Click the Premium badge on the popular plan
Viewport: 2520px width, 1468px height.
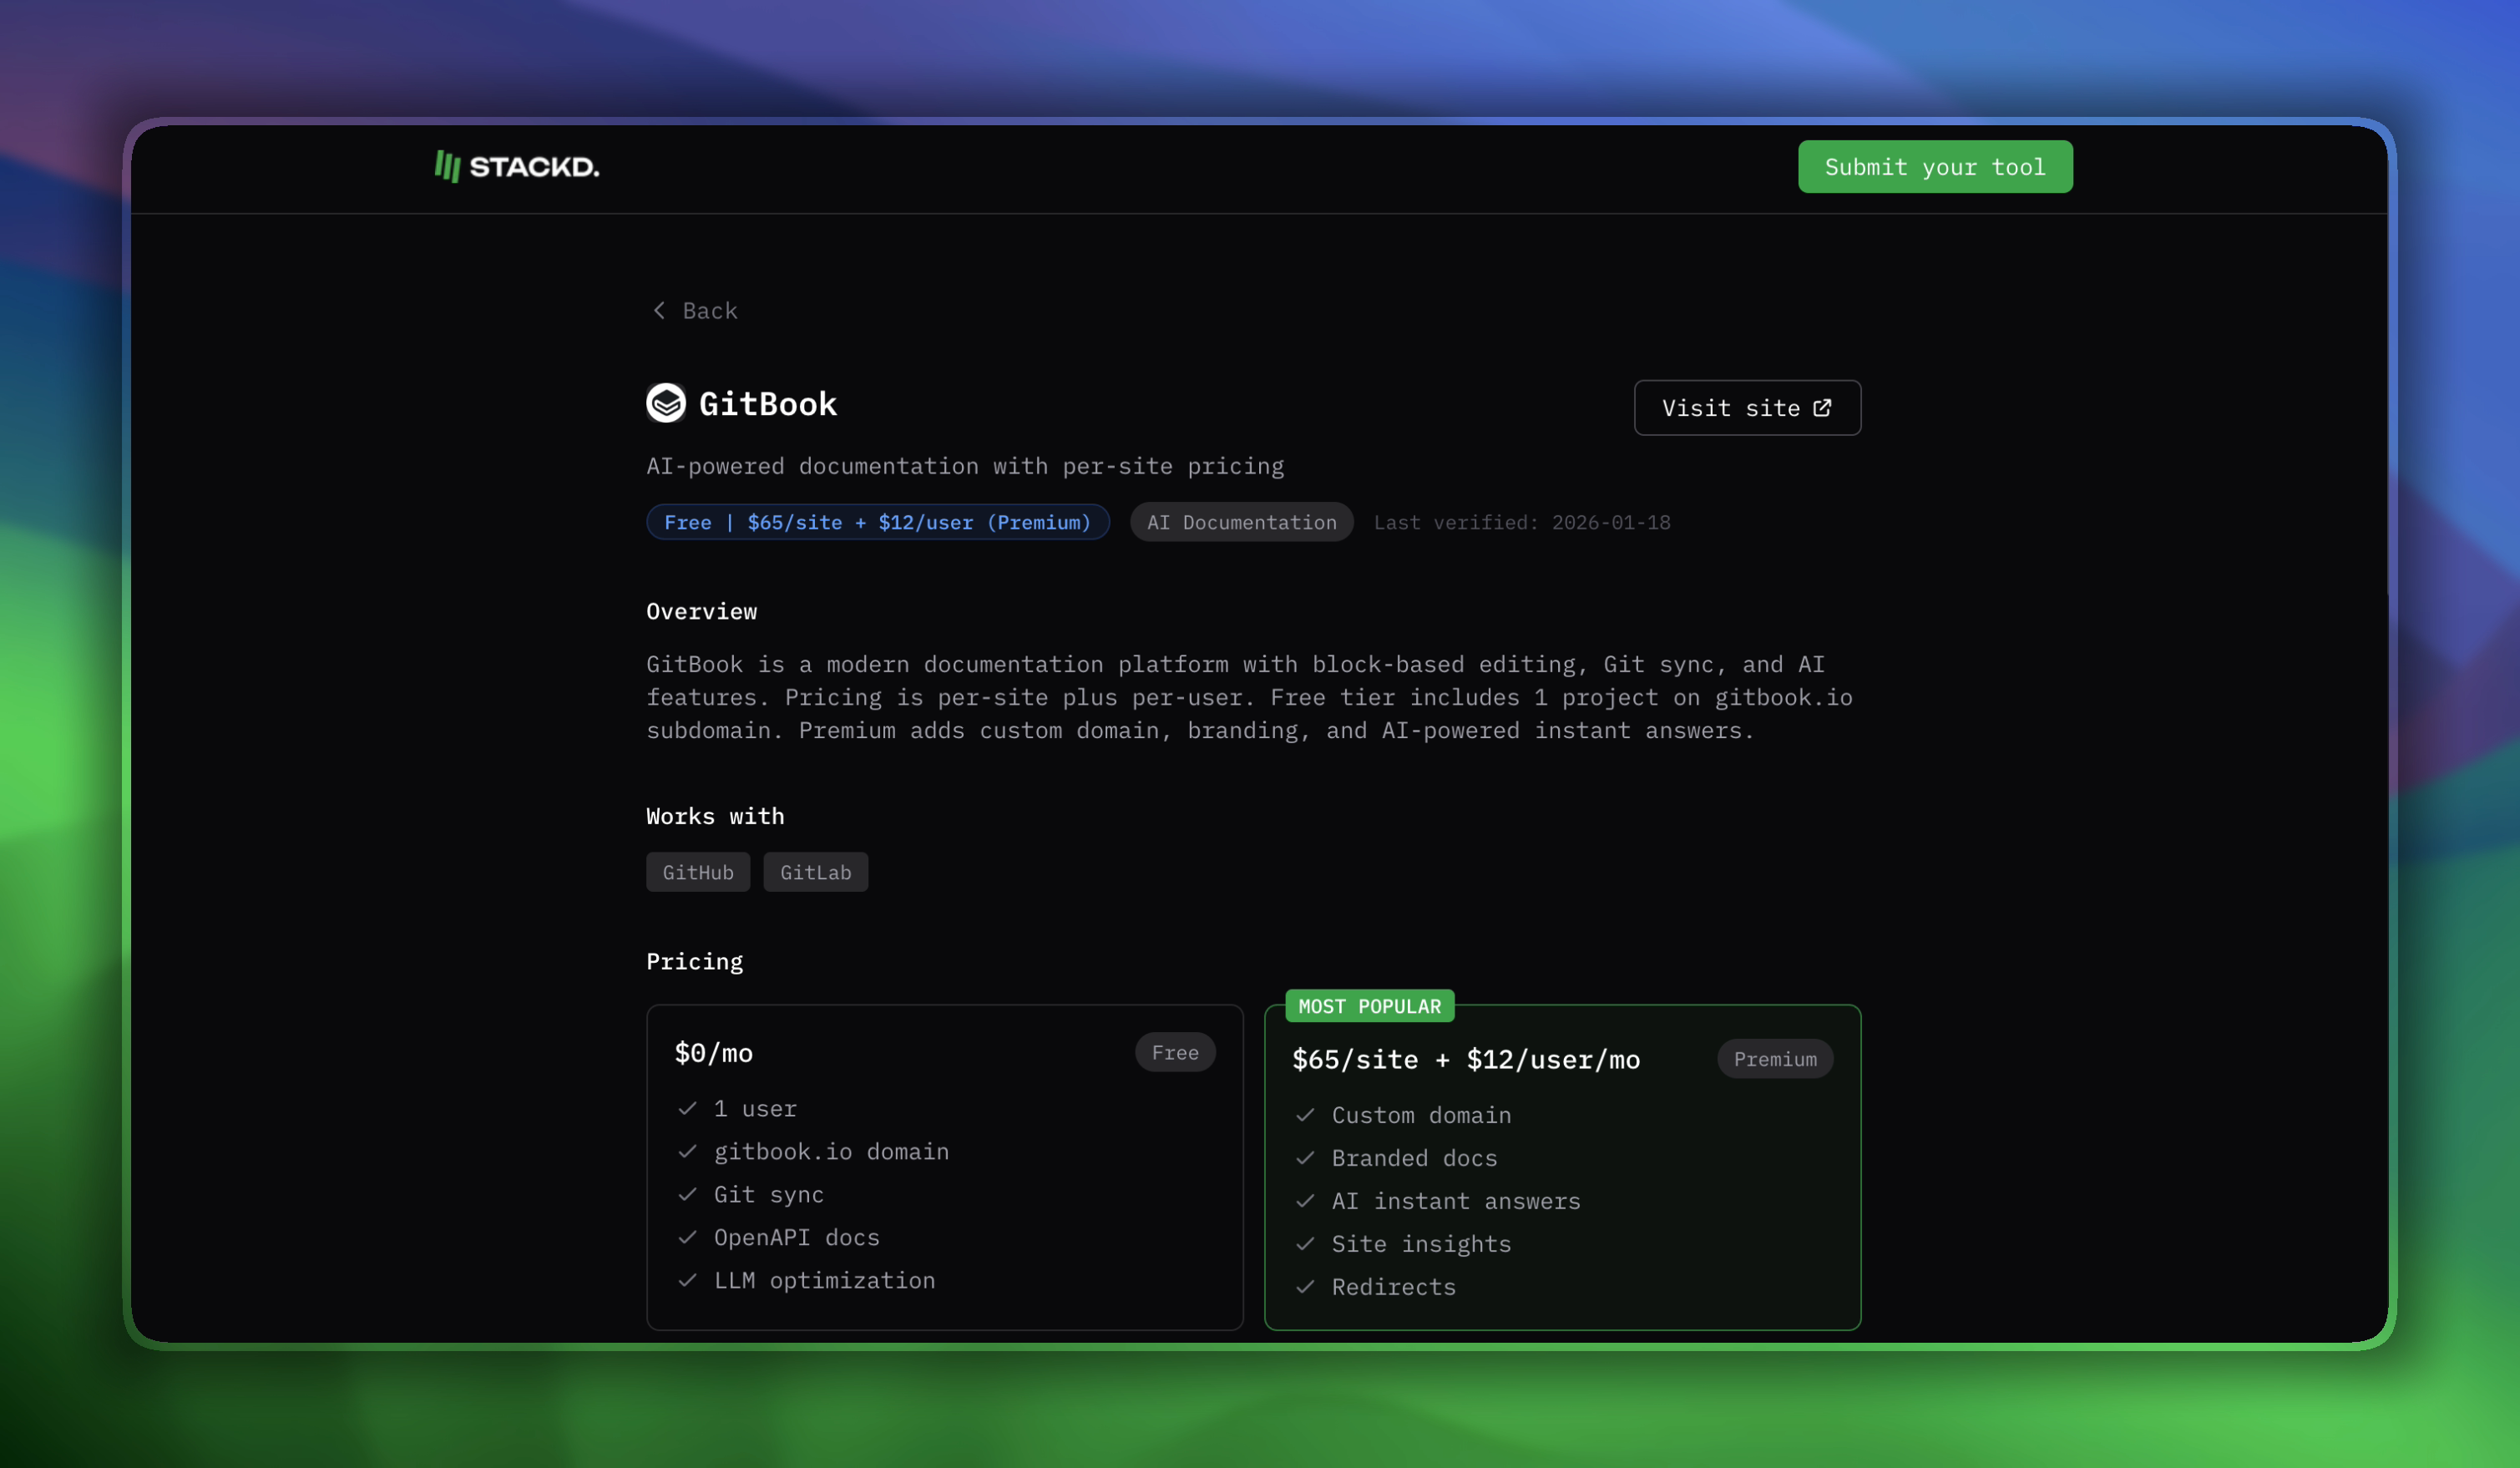pyautogui.click(x=1774, y=1059)
